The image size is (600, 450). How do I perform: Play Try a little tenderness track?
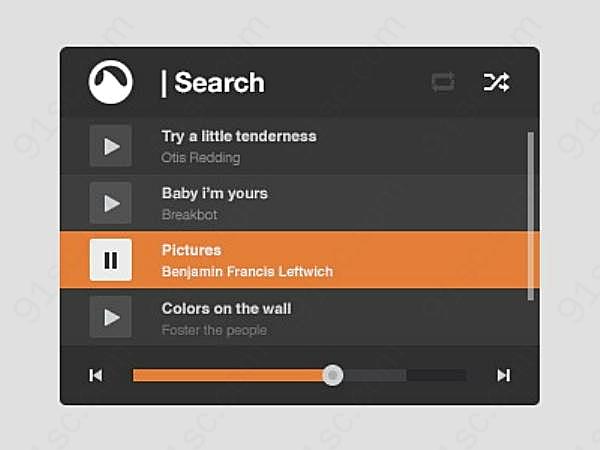tap(111, 146)
